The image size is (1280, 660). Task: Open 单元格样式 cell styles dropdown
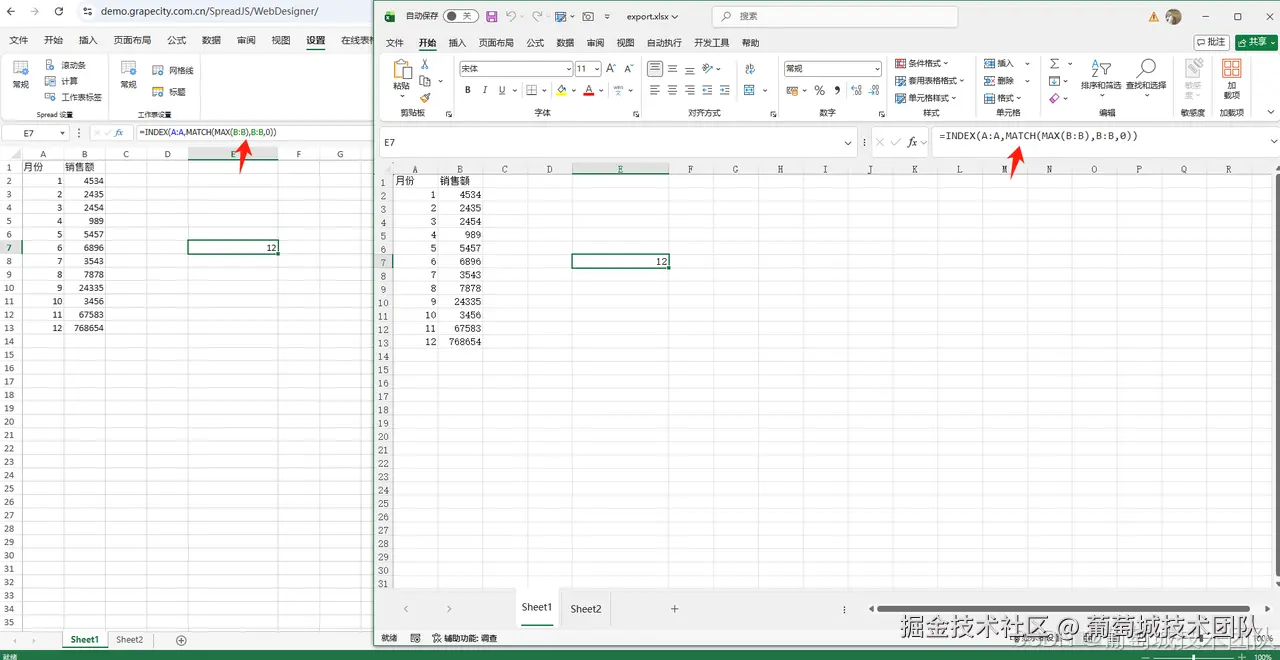926,98
